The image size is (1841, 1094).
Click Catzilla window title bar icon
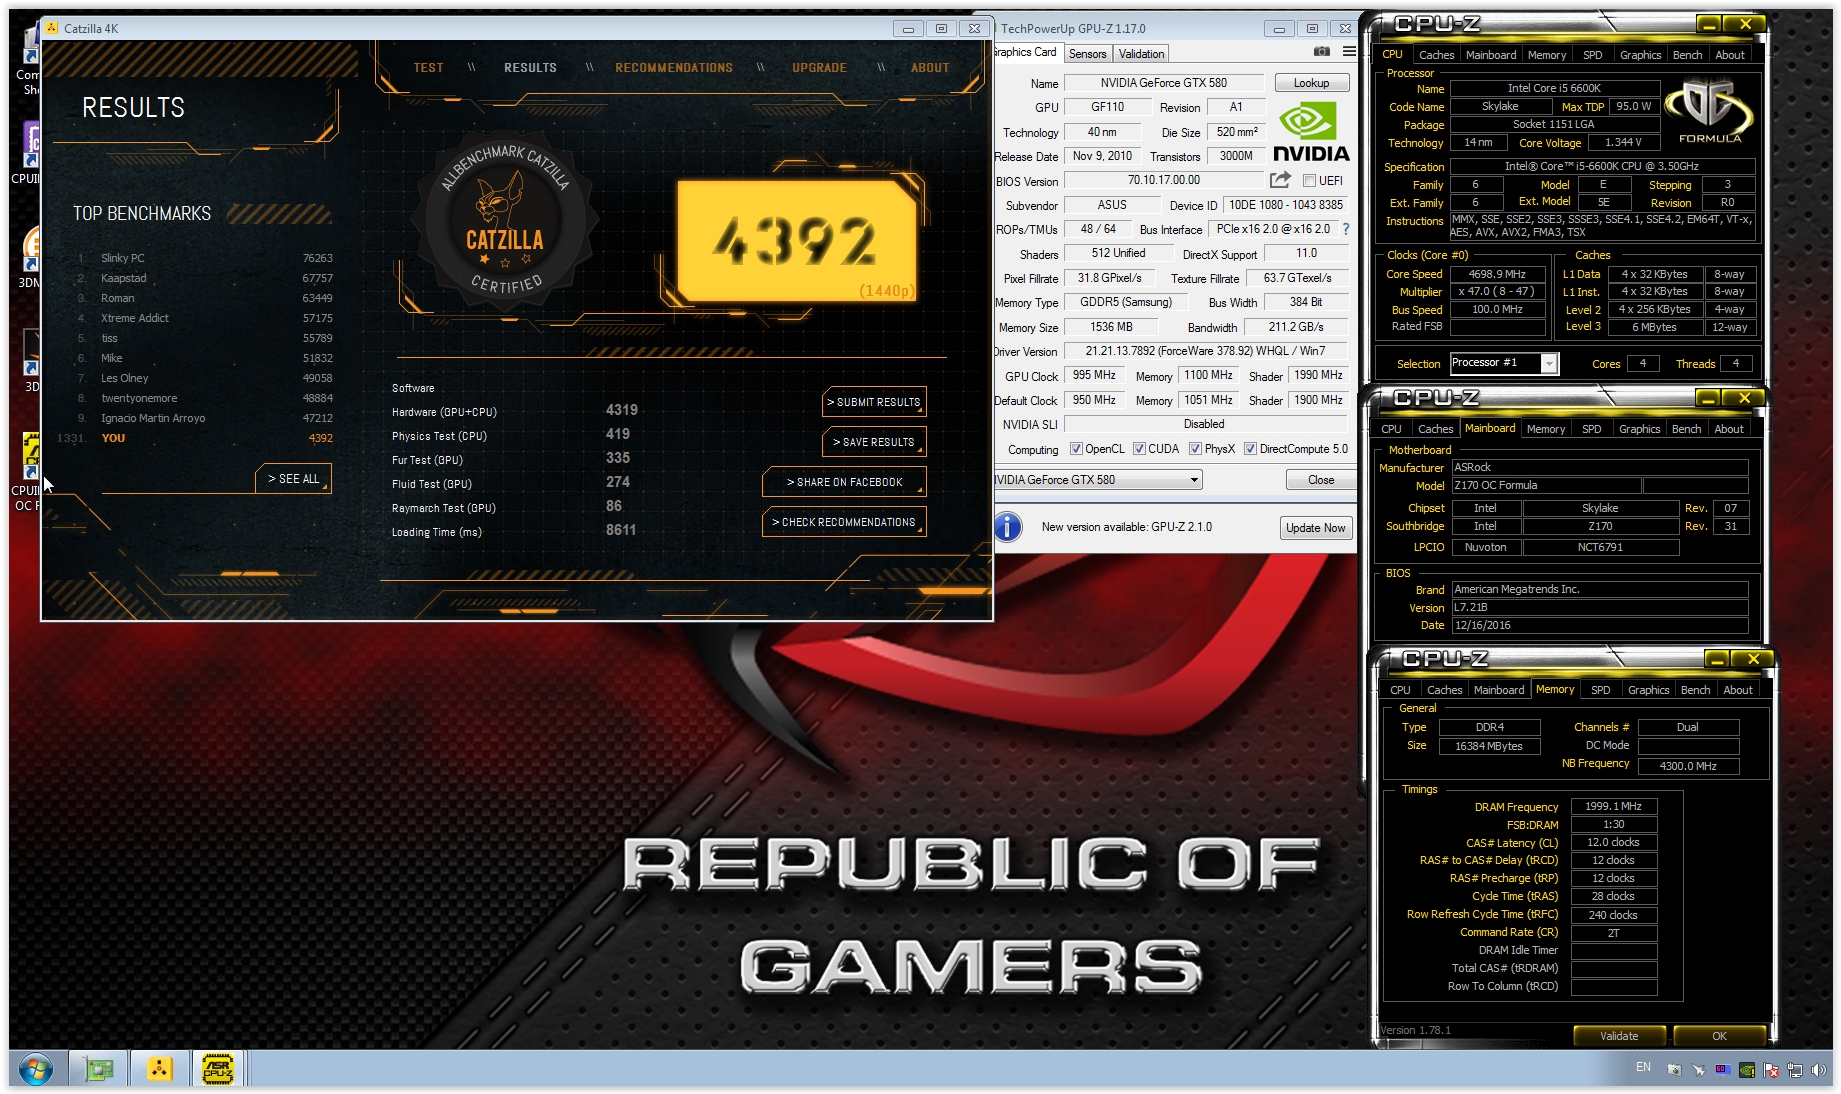pos(52,28)
